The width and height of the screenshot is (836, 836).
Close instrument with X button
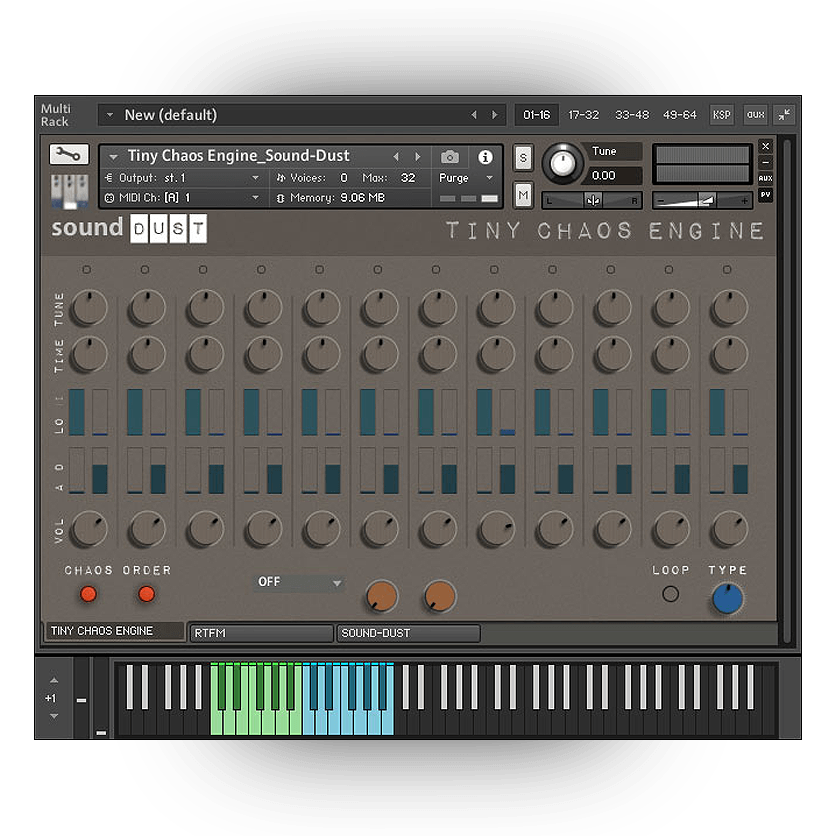765,146
